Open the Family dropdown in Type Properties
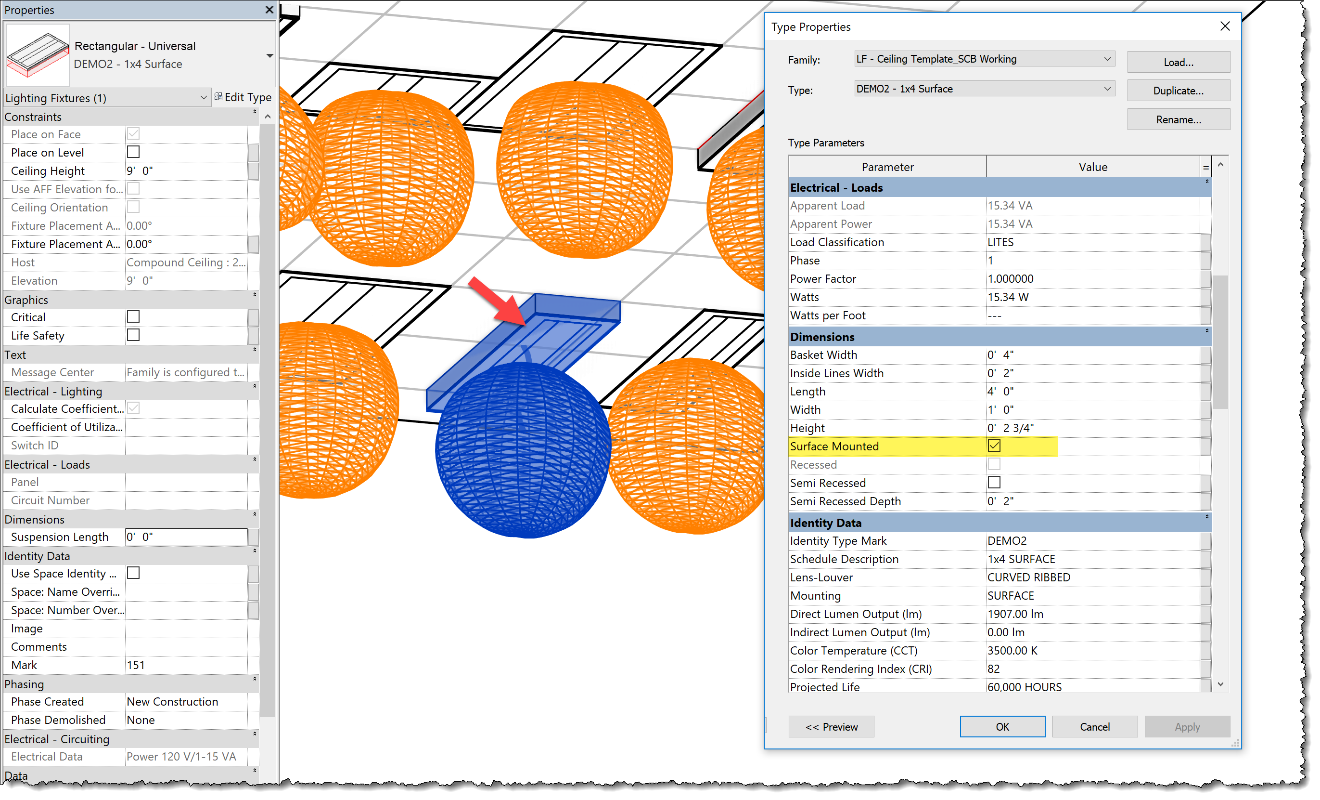 1107,59
